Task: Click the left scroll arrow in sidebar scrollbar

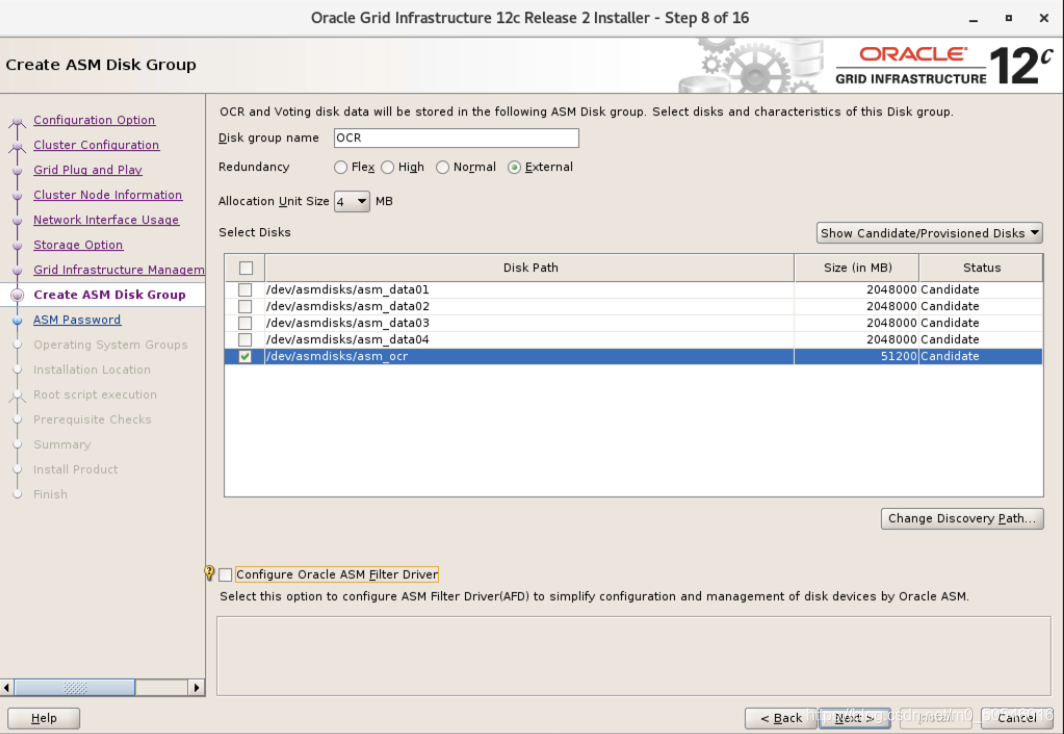Action: tap(7, 687)
